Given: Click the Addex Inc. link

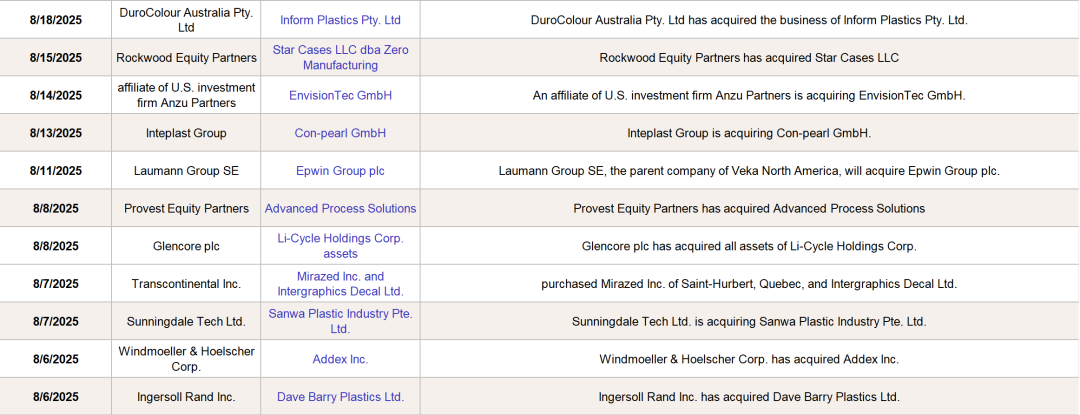Looking at the screenshot, I should tap(340, 359).
